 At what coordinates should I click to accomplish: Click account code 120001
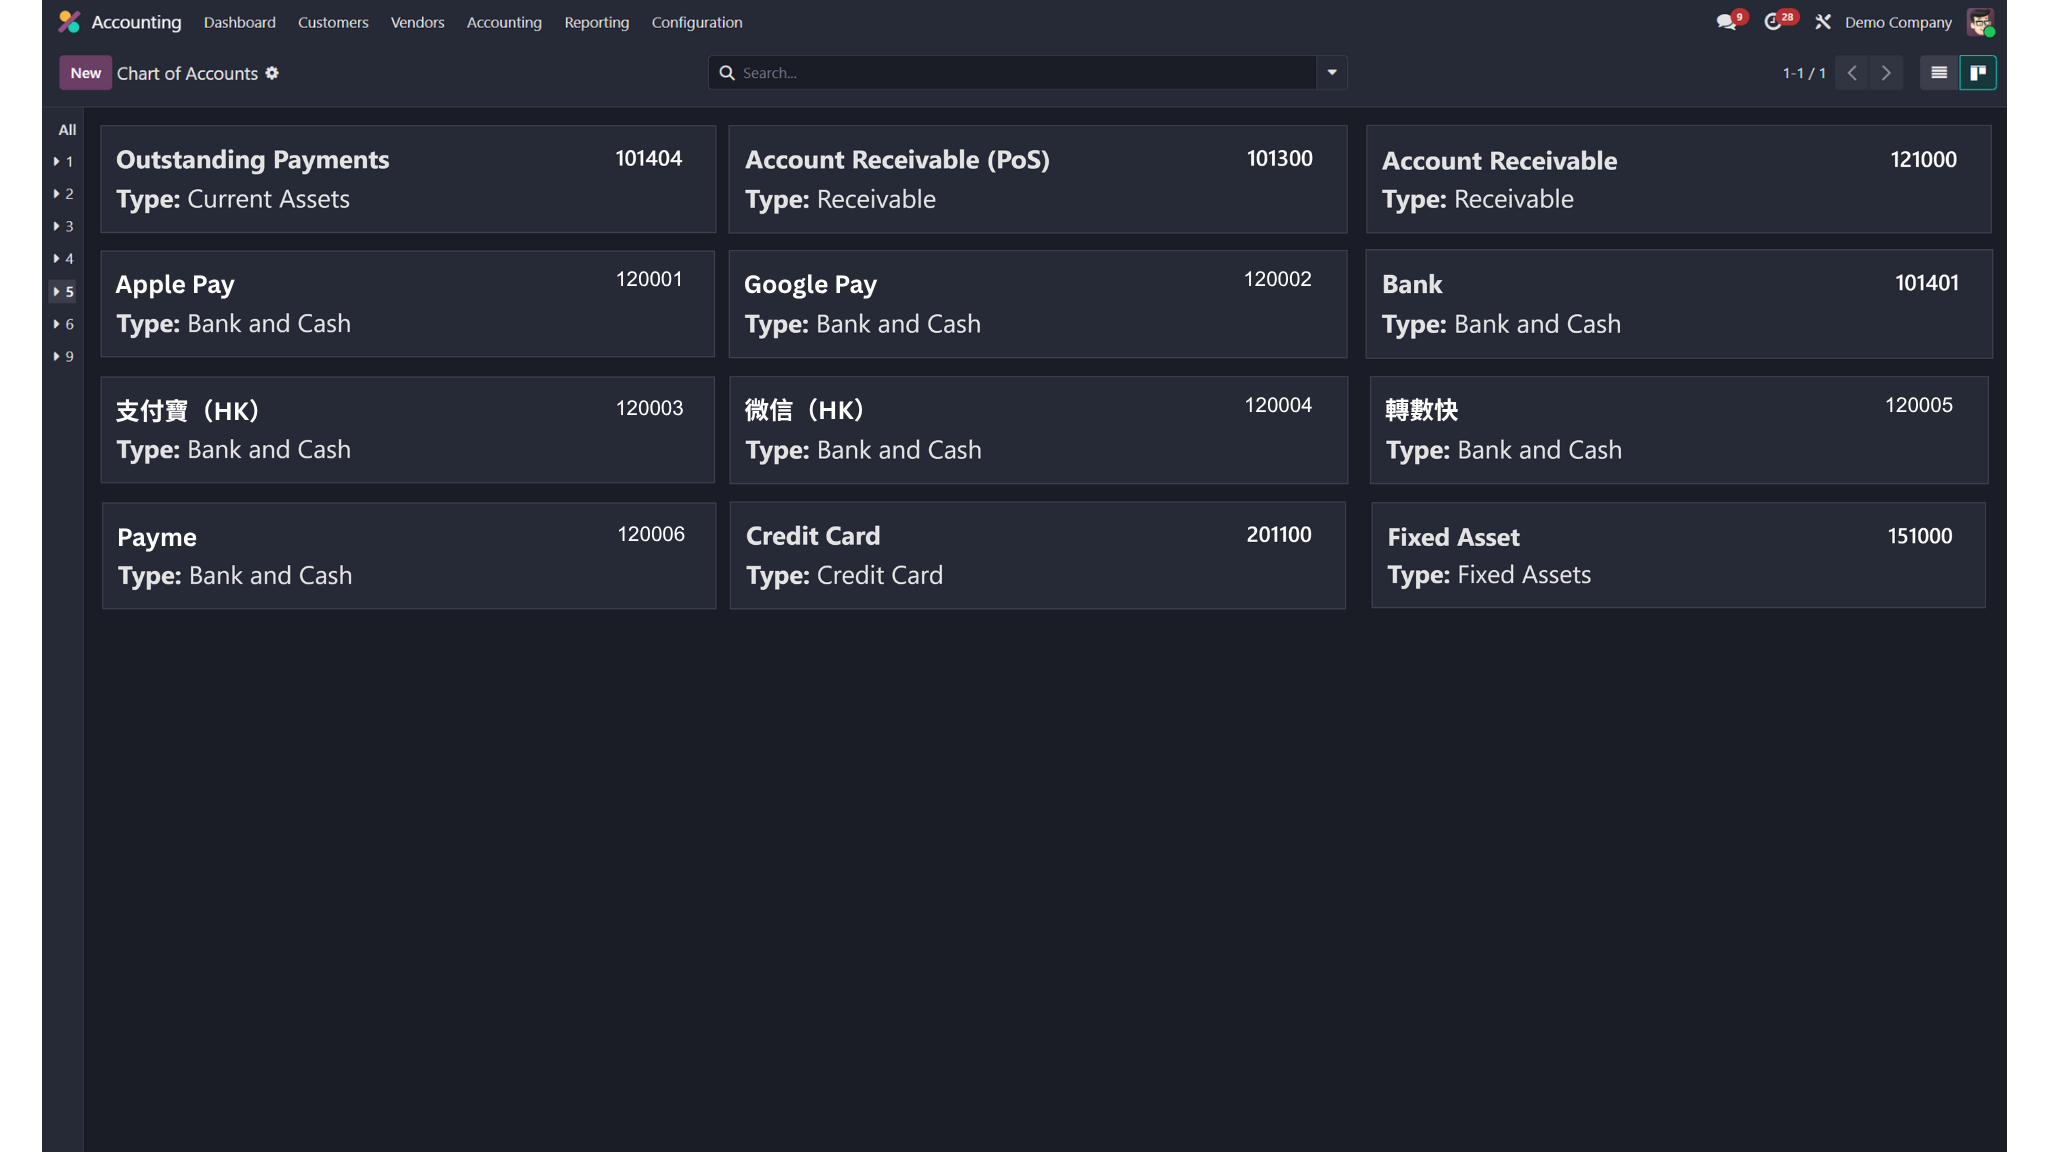pyautogui.click(x=649, y=279)
